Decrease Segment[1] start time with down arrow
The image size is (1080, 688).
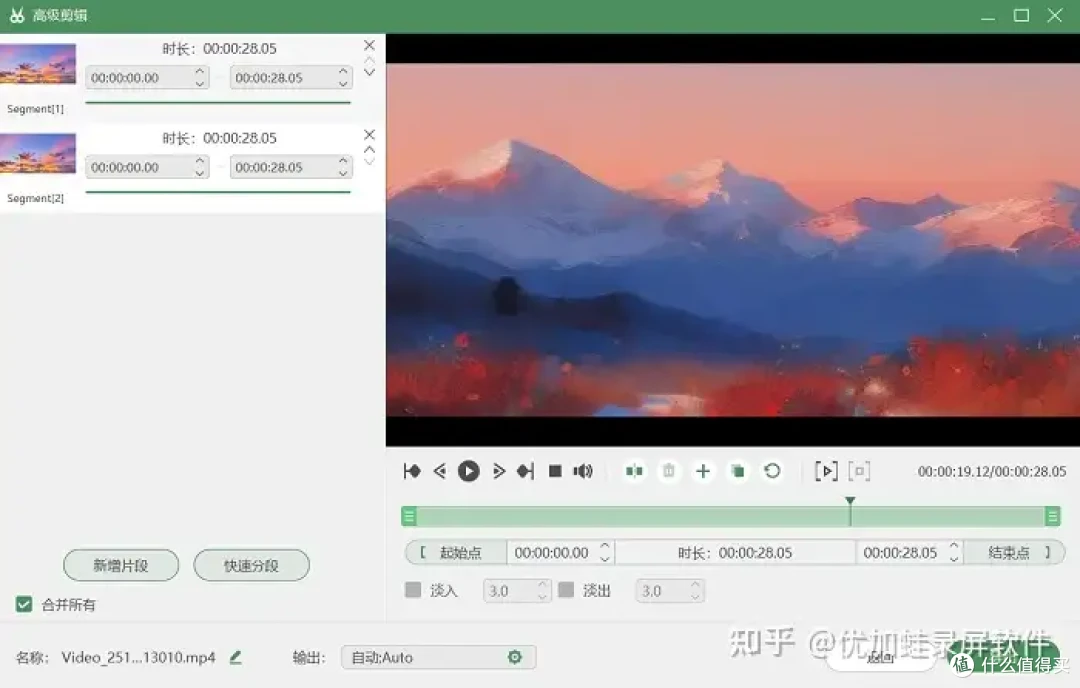pyautogui.click(x=200, y=84)
